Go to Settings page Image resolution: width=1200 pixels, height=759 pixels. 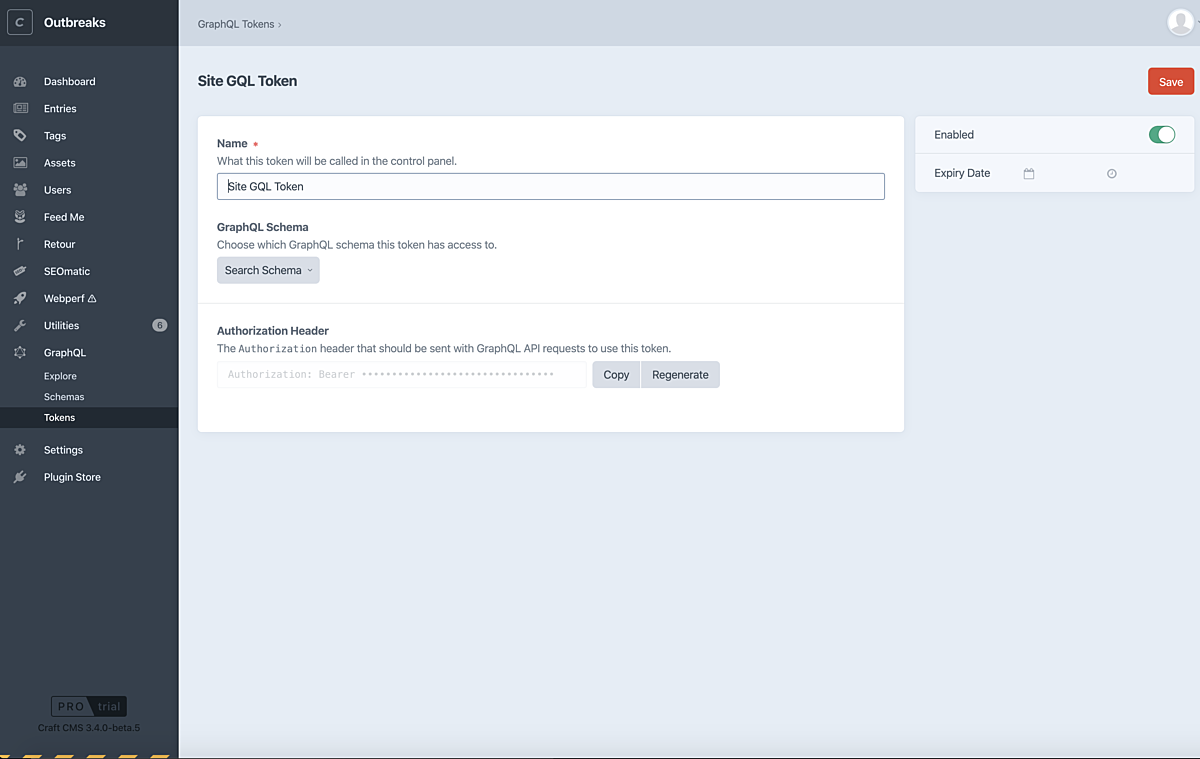63,450
